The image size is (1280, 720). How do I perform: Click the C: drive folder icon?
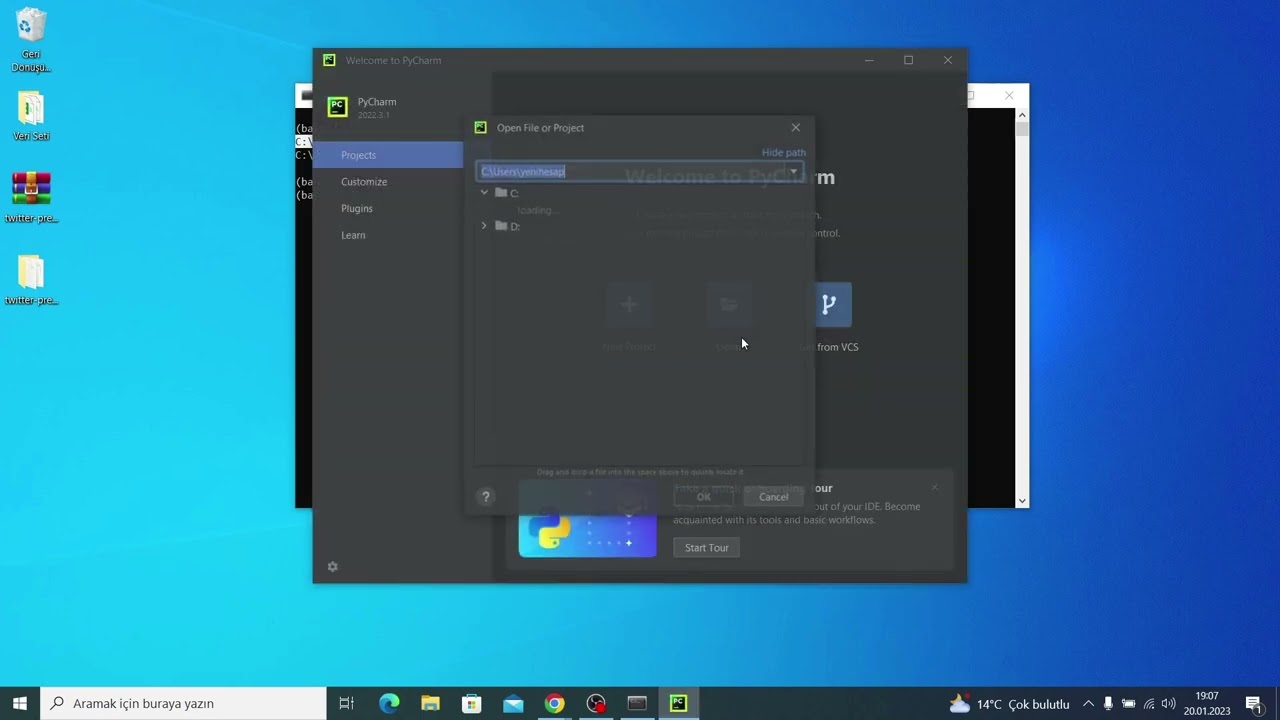[501, 192]
